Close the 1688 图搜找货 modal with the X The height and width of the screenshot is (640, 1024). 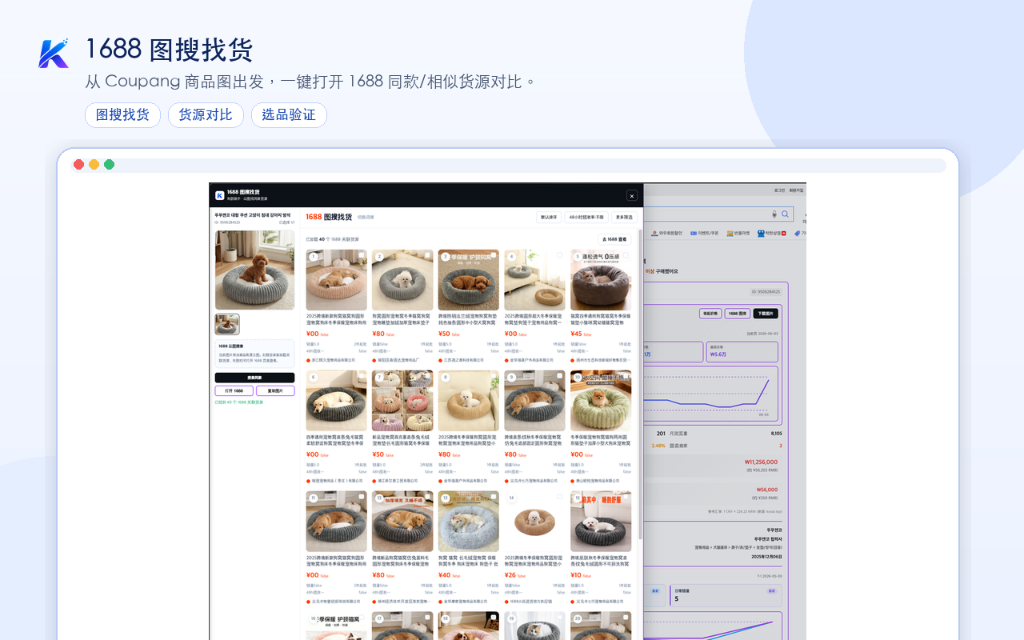pyautogui.click(x=632, y=195)
